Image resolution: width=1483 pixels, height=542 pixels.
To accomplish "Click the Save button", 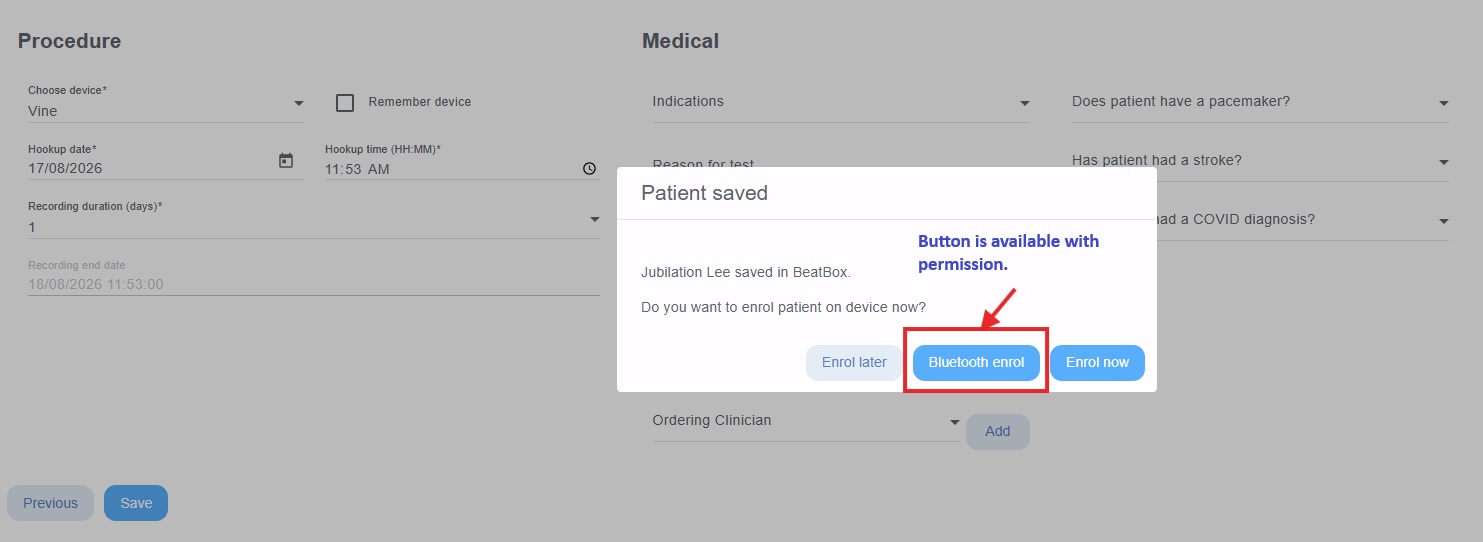I will [136, 503].
